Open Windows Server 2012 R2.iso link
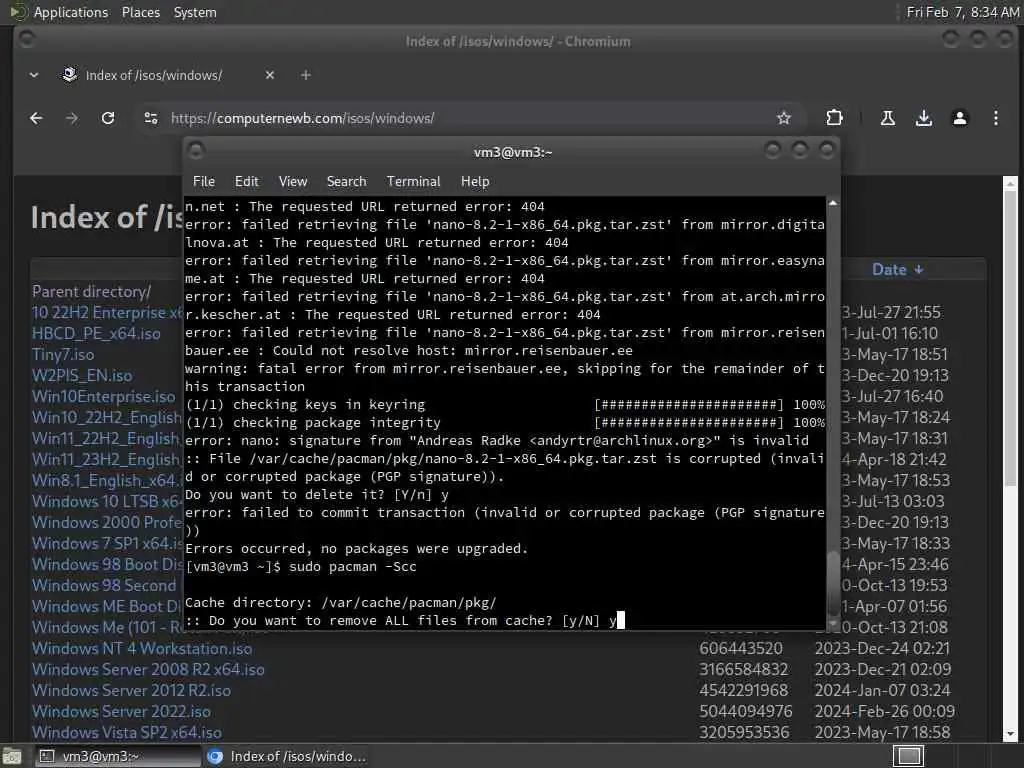The image size is (1024, 768). [x=131, y=690]
